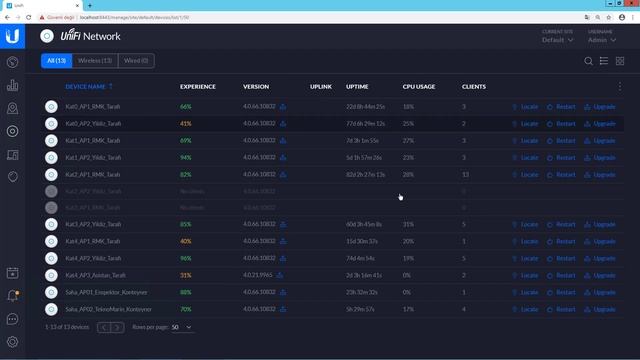640x360 pixels.
Task: Open the Rows per page dropdown
Action: (x=182, y=327)
